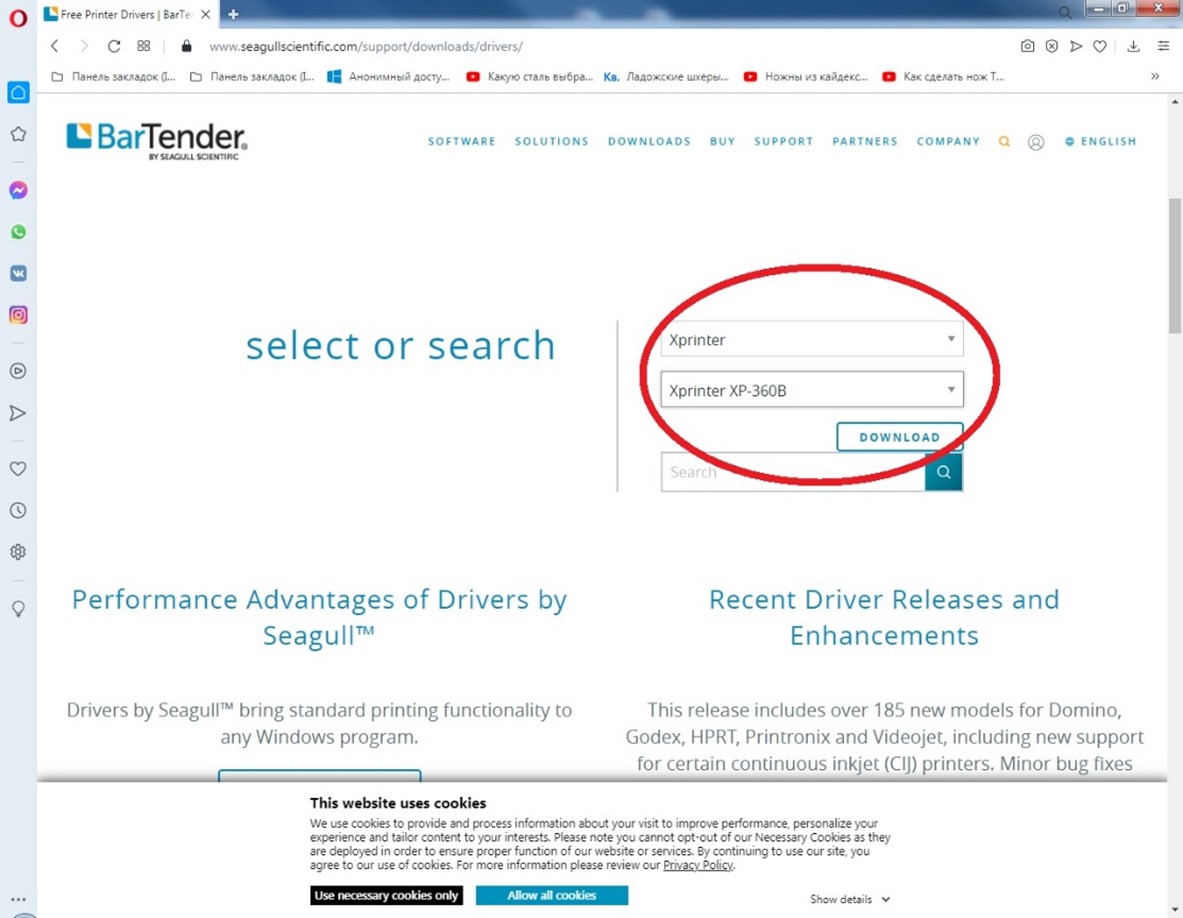Open the Xprinter XP-360B model dropdown
1183x918 pixels.
[x=812, y=390]
